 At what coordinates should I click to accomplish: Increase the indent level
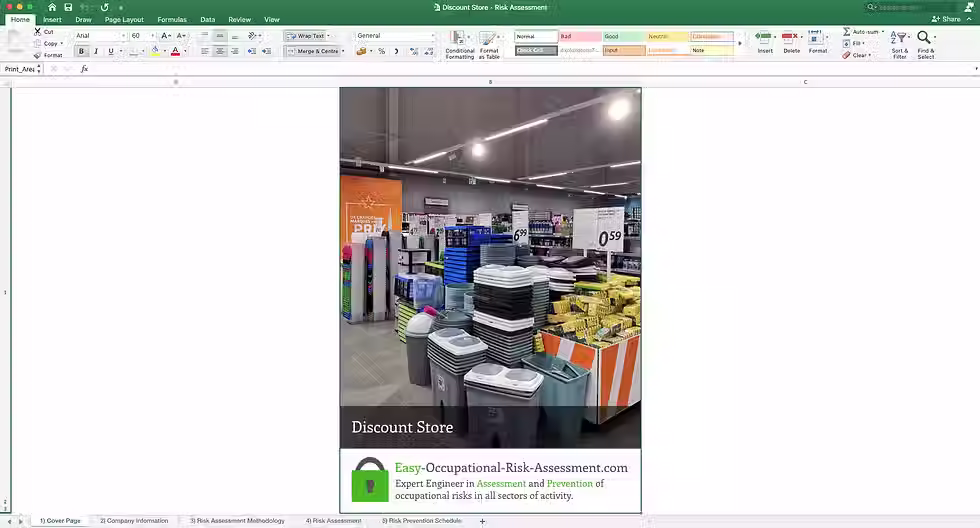click(x=266, y=51)
